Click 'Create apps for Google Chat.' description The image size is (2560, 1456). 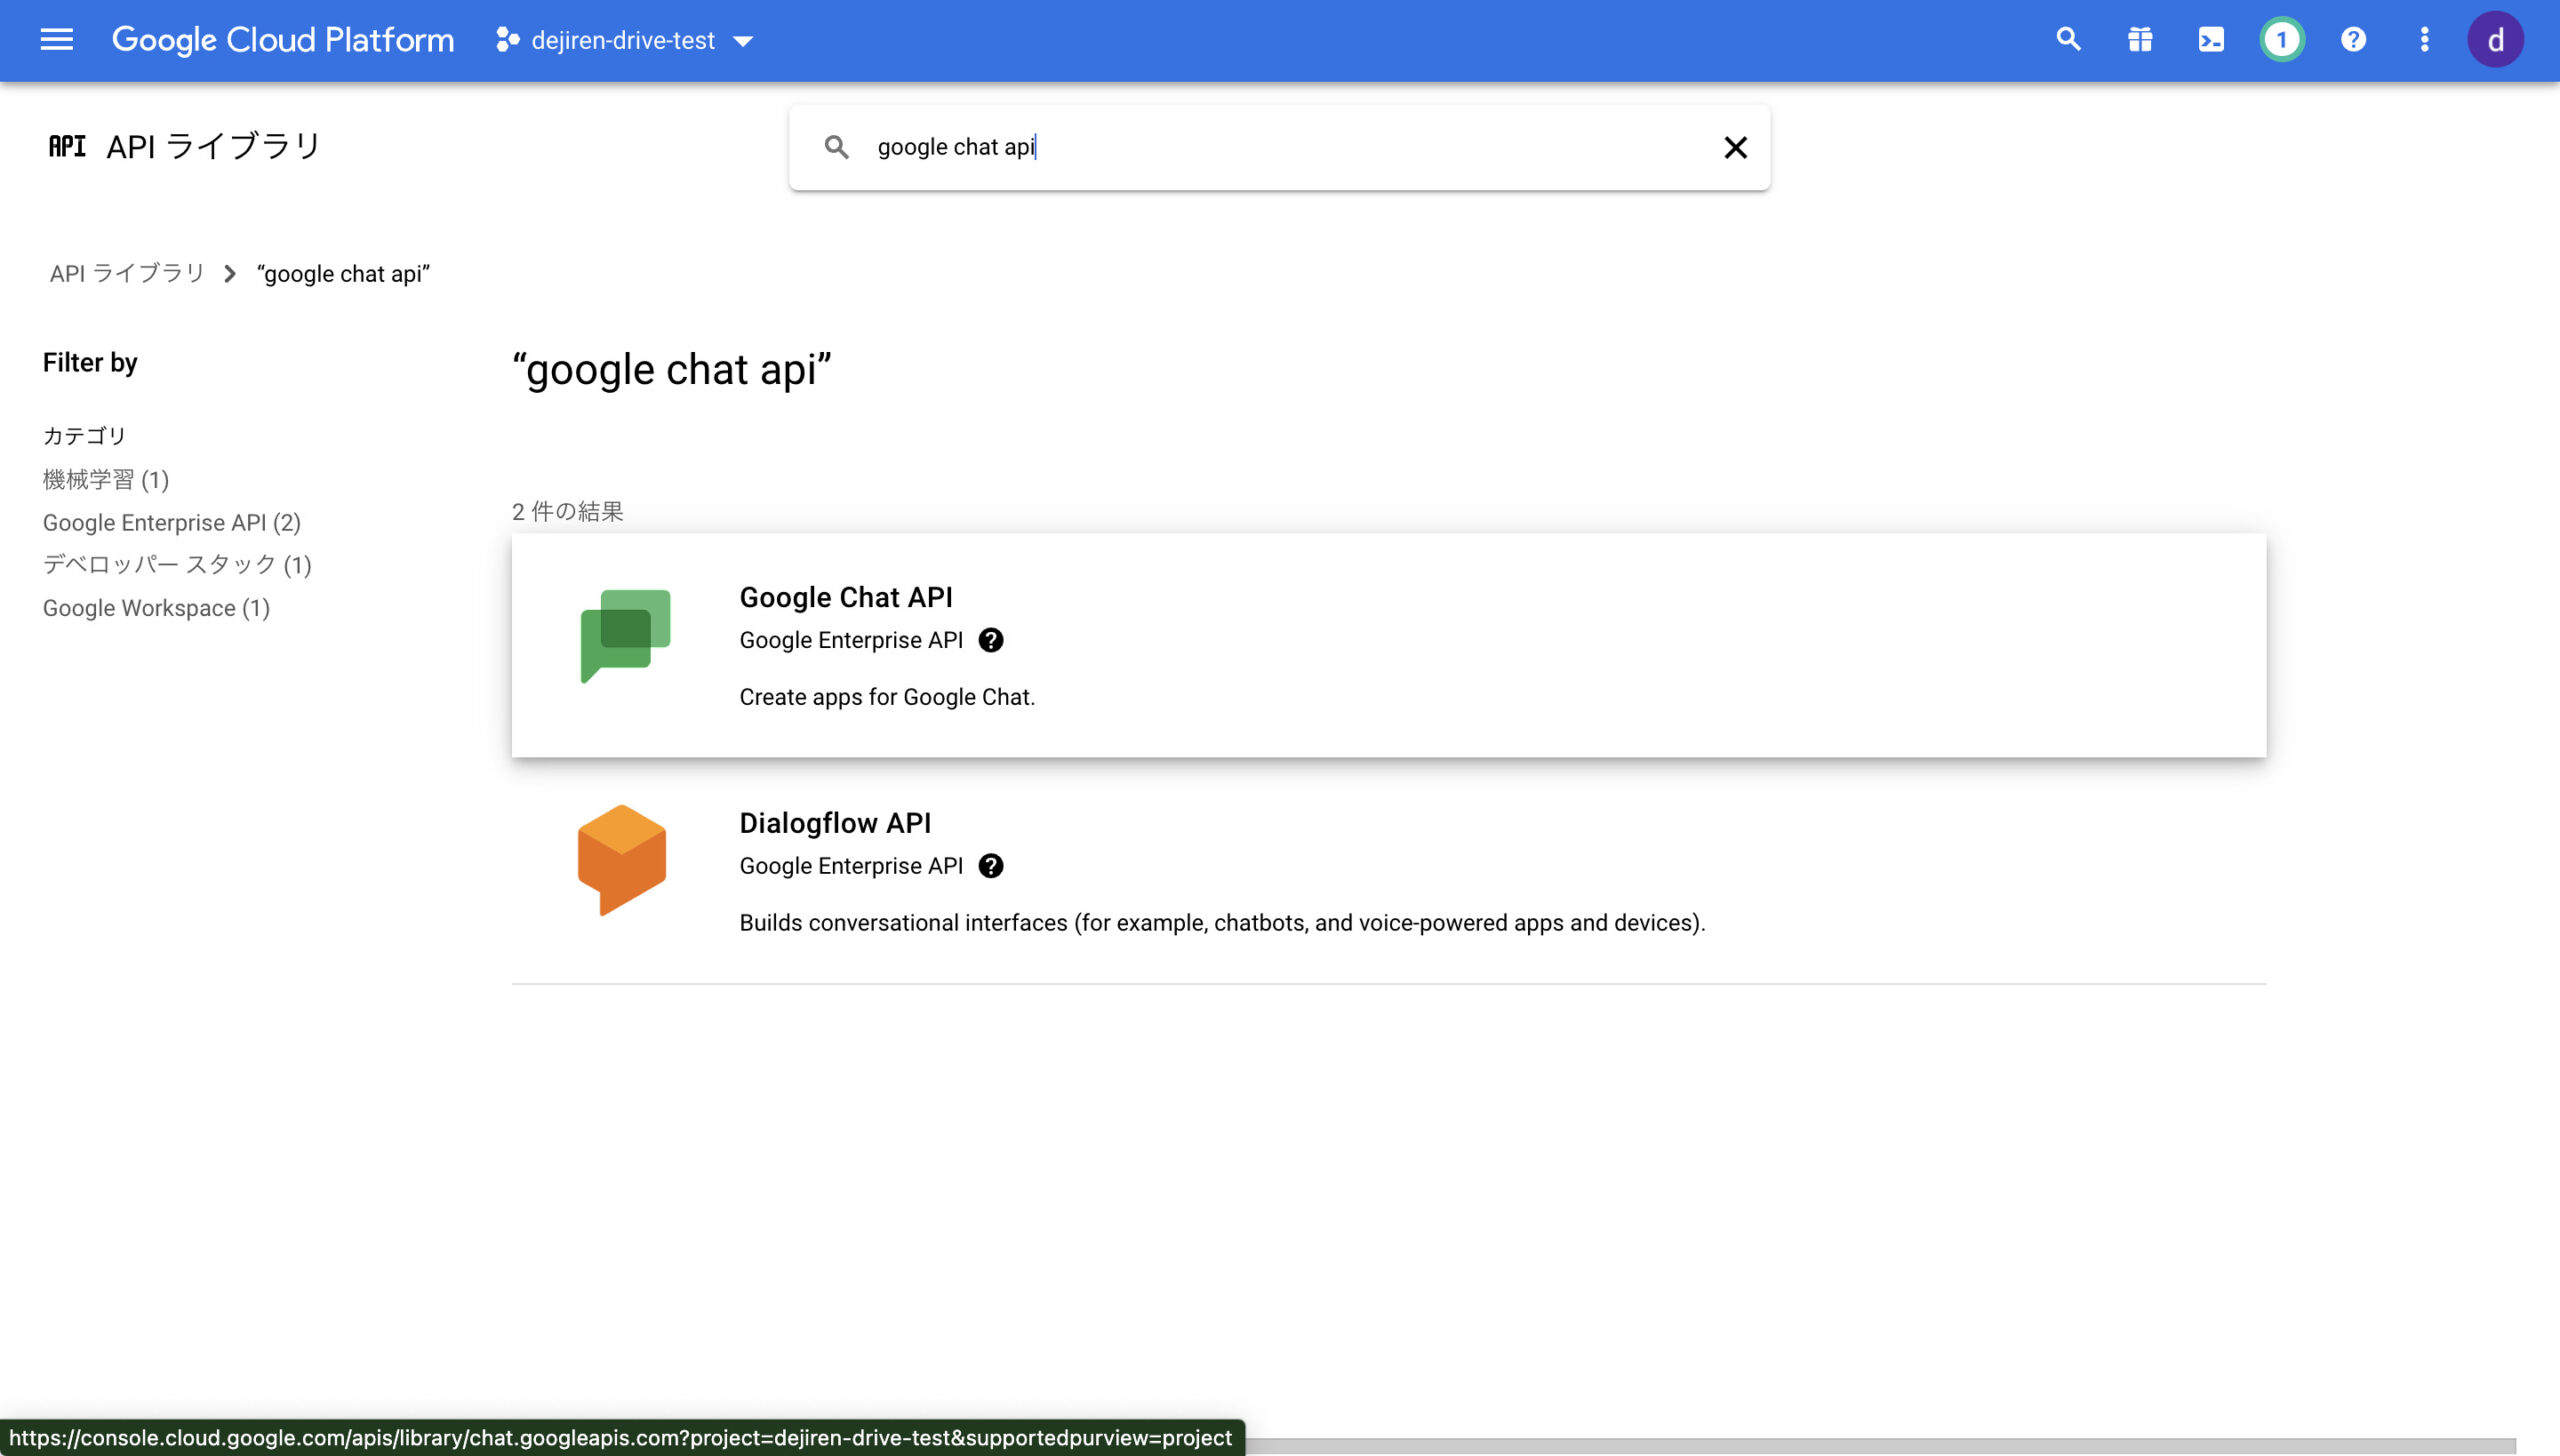[887, 697]
